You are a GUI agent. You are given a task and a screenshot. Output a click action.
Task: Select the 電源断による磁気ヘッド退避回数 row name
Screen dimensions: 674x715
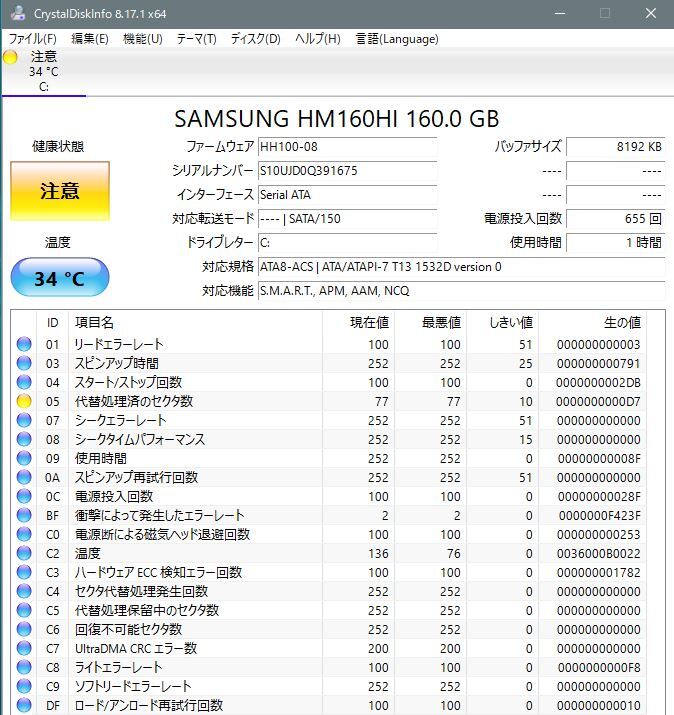click(x=162, y=534)
